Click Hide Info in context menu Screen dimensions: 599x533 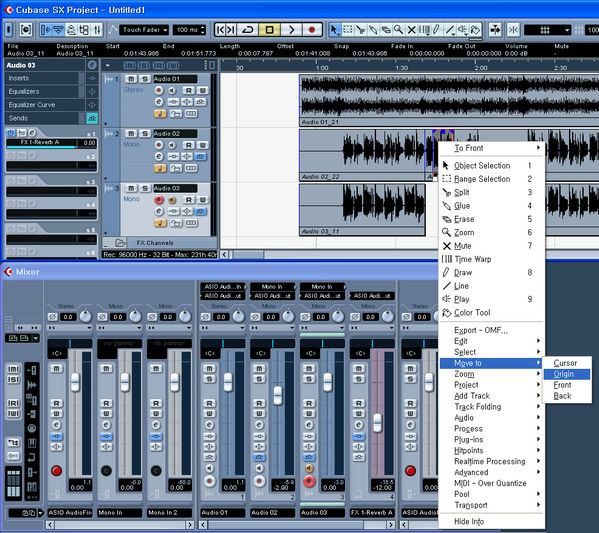point(492,521)
